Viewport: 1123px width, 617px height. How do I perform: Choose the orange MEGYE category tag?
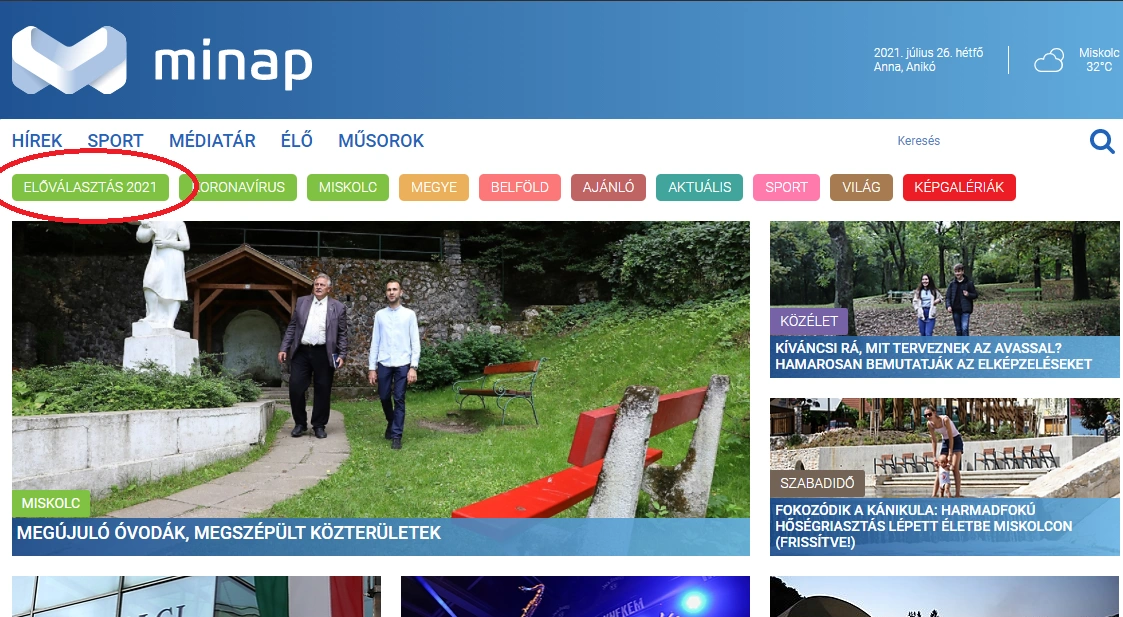[433, 187]
